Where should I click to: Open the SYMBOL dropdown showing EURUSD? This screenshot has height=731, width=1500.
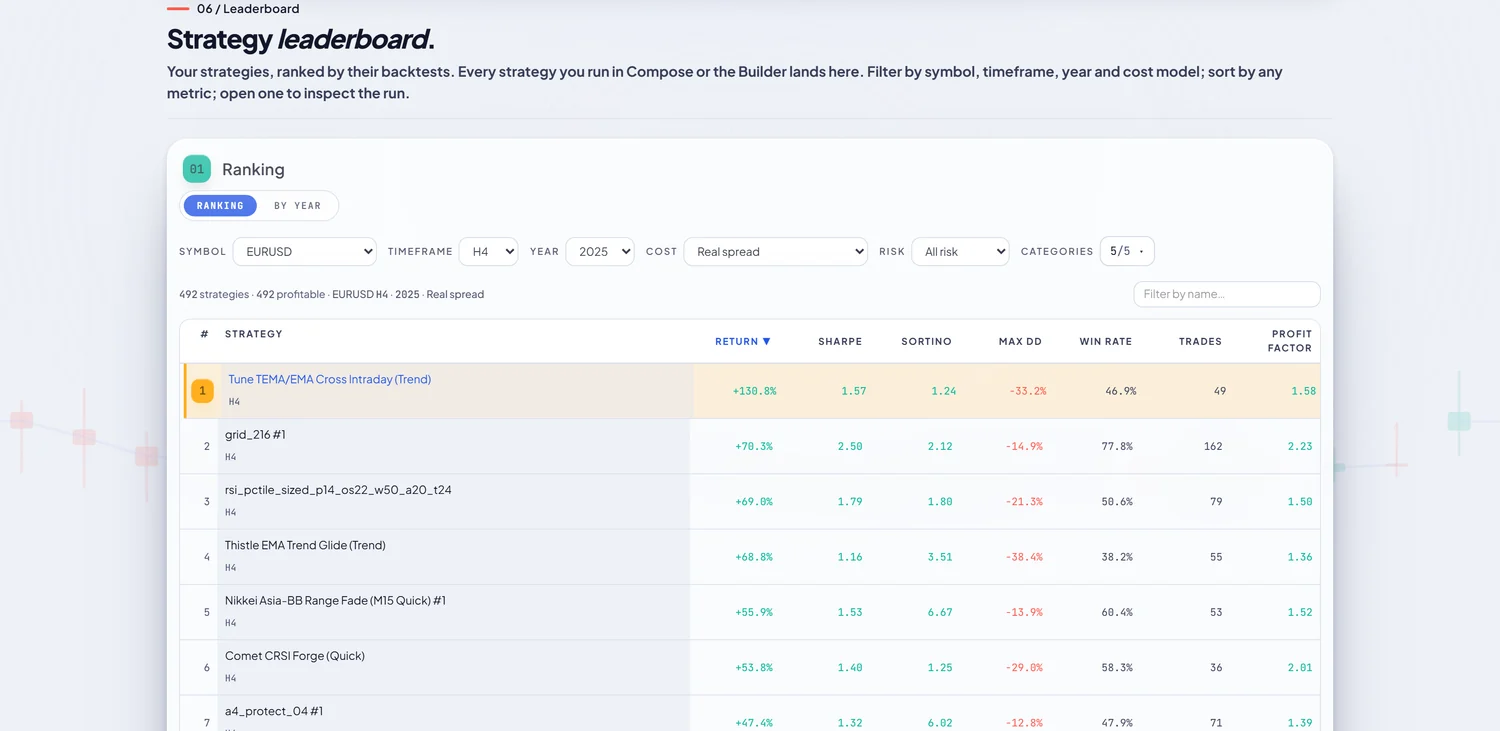pyautogui.click(x=304, y=251)
